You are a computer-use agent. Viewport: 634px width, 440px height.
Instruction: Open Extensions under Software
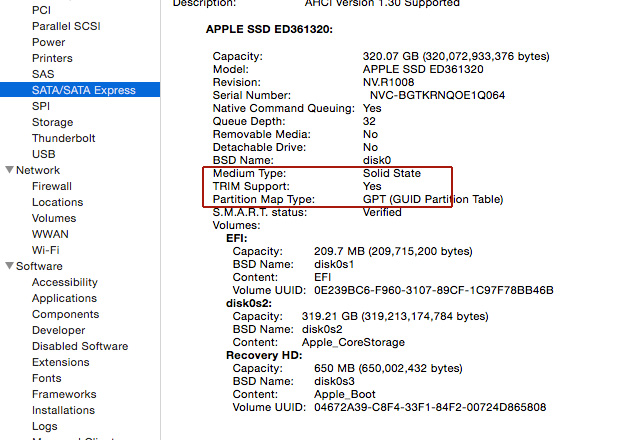click(x=61, y=362)
